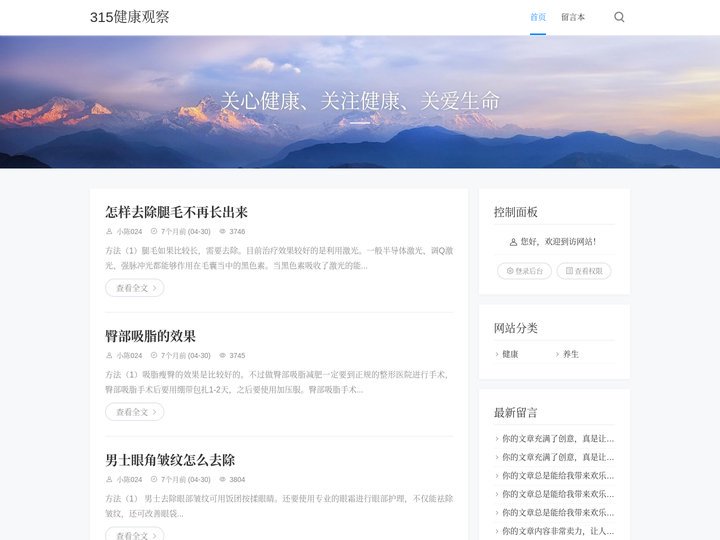The width and height of the screenshot is (720, 540).
Task: Open third 你的文章总是能给我带来欢乐 comment
Action: (x=558, y=512)
